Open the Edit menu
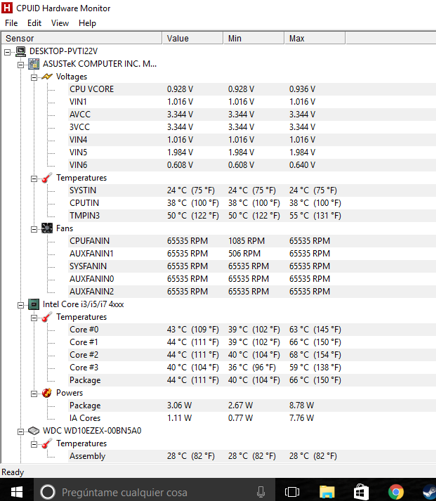Screen dimensions: 436x501 click(34, 23)
